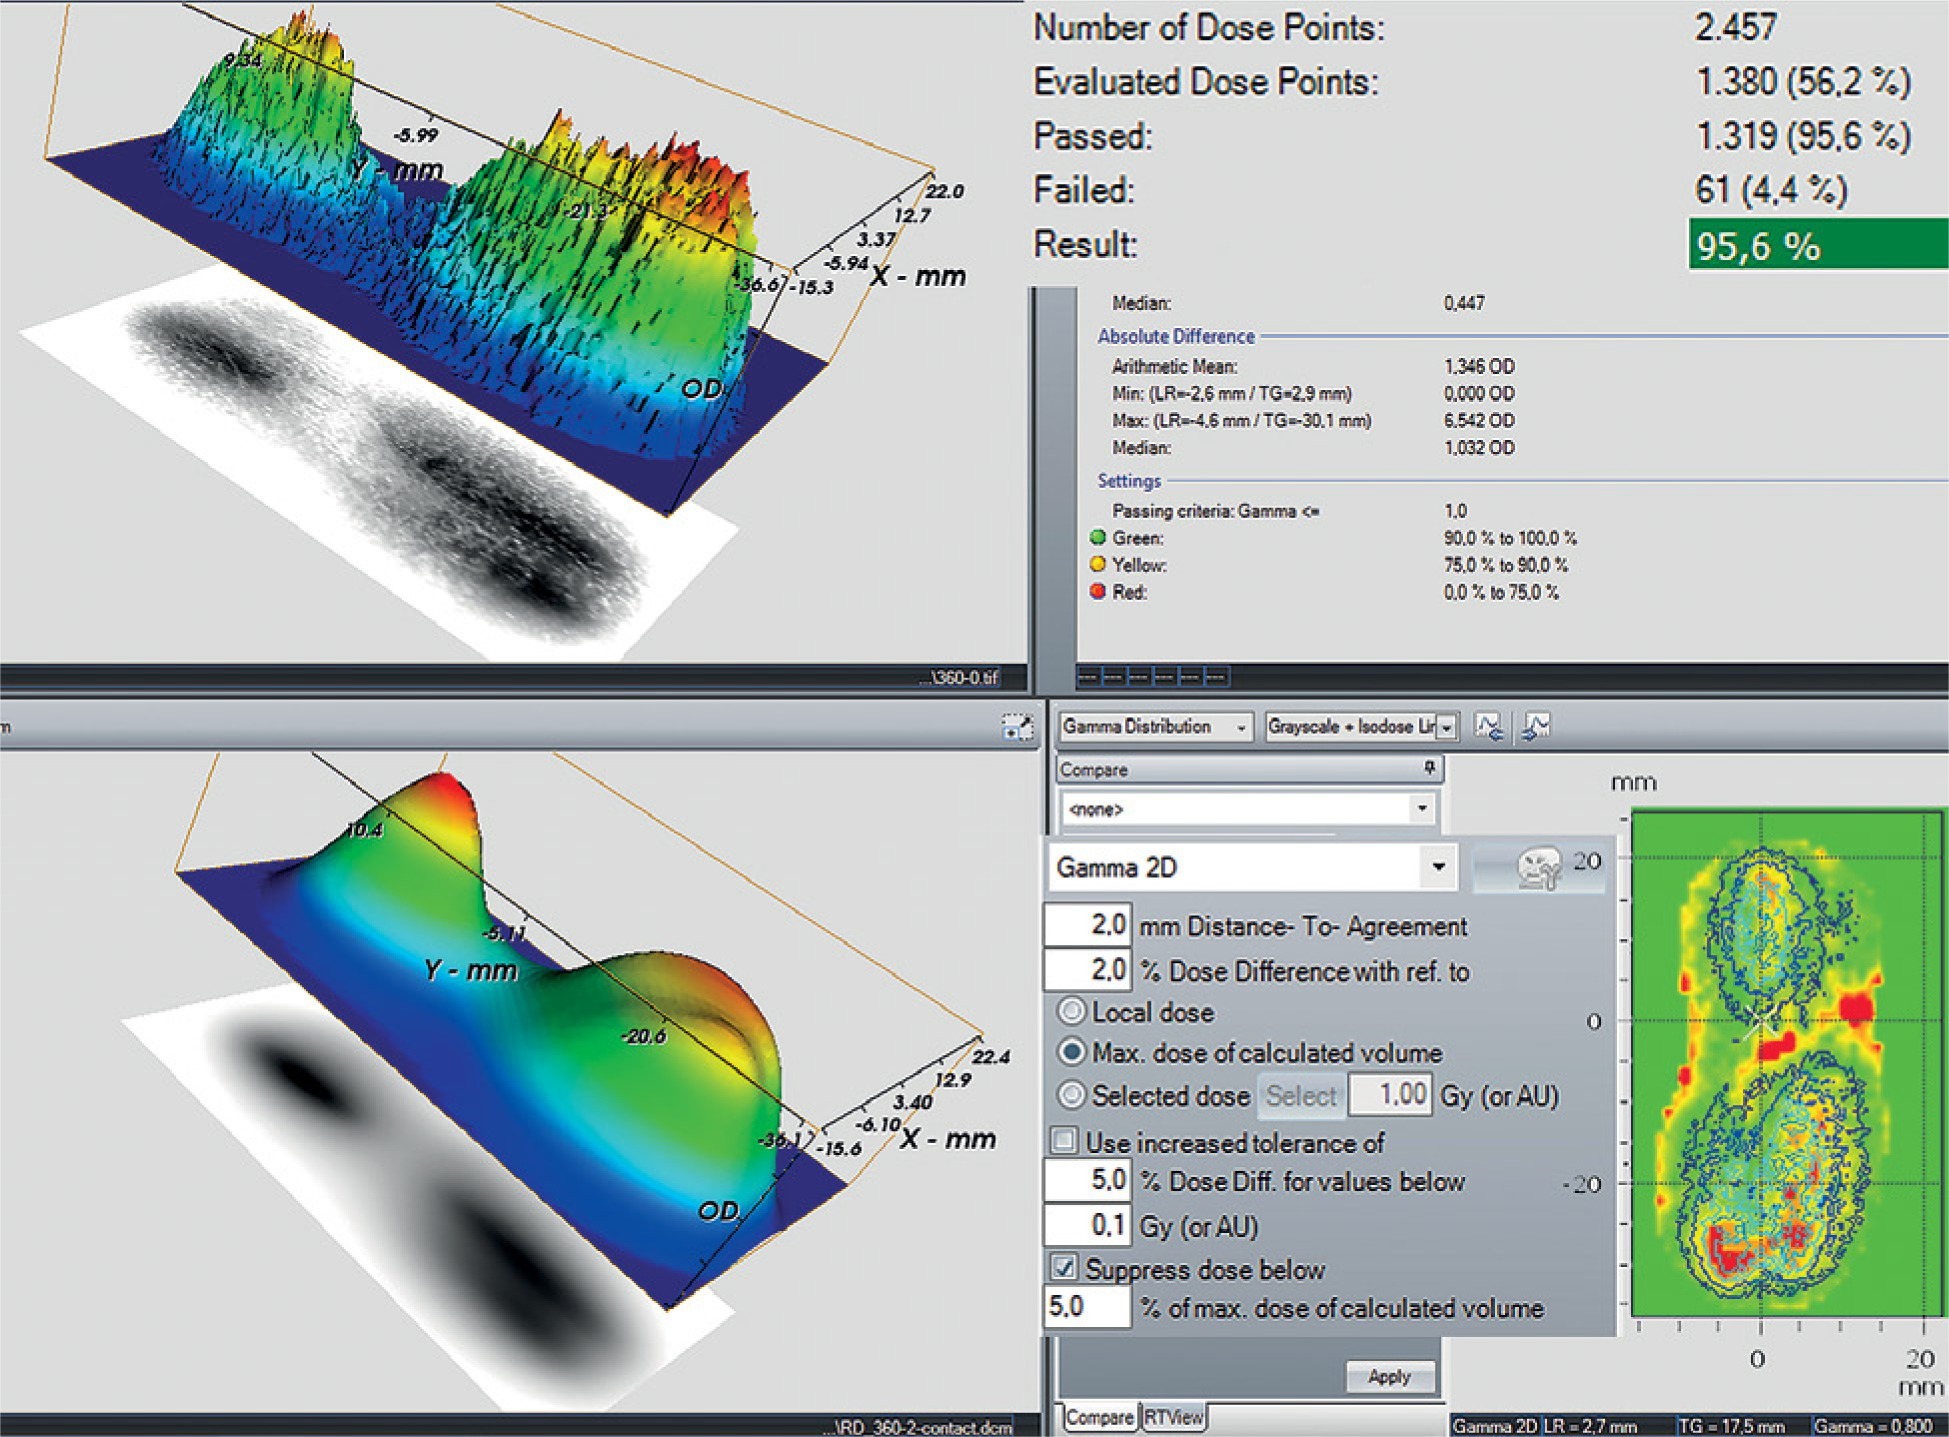Open the Gamma 2D method dropdown
Image resolution: width=1949 pixels, height=1437 pixels.
(1438, 867)
